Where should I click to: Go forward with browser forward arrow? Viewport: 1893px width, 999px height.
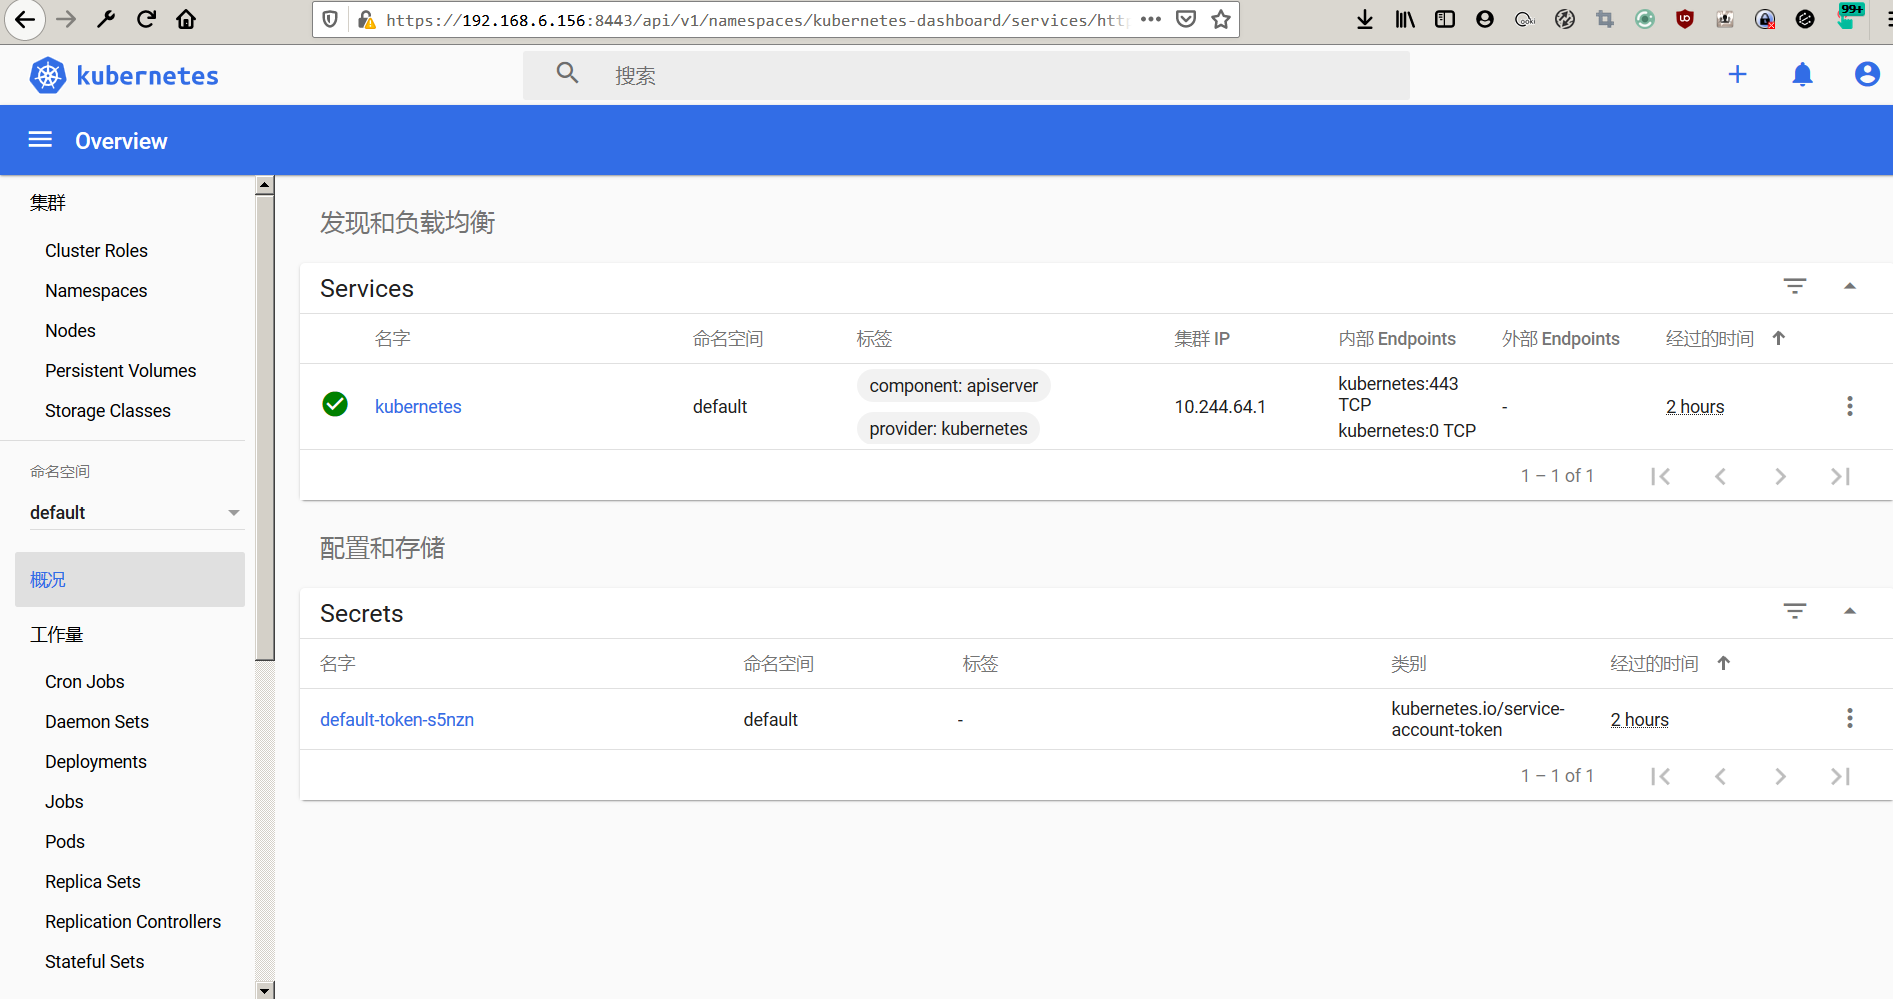coord(66,19)
